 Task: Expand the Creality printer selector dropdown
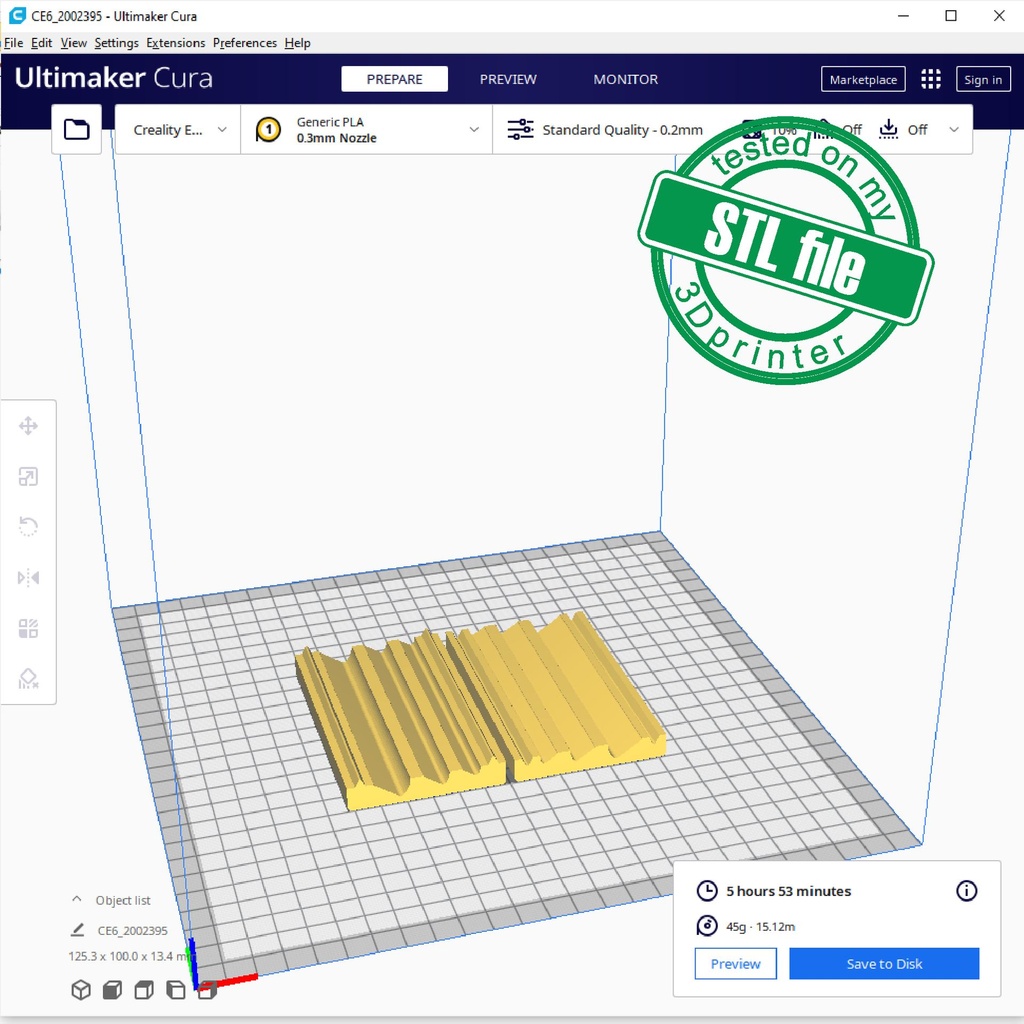[178, 130]
